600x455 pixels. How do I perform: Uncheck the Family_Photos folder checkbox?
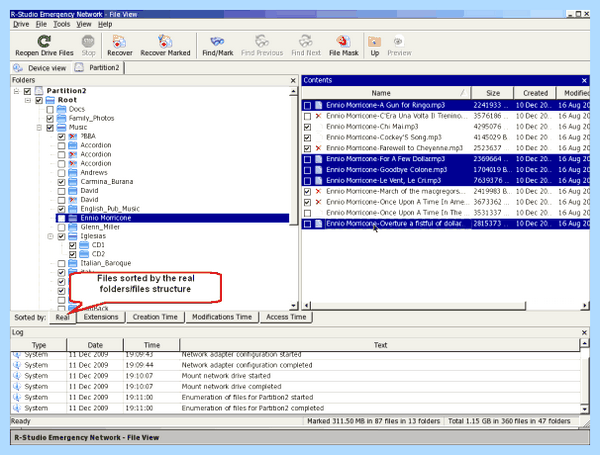pyautogui.click(x=50, y=119)
